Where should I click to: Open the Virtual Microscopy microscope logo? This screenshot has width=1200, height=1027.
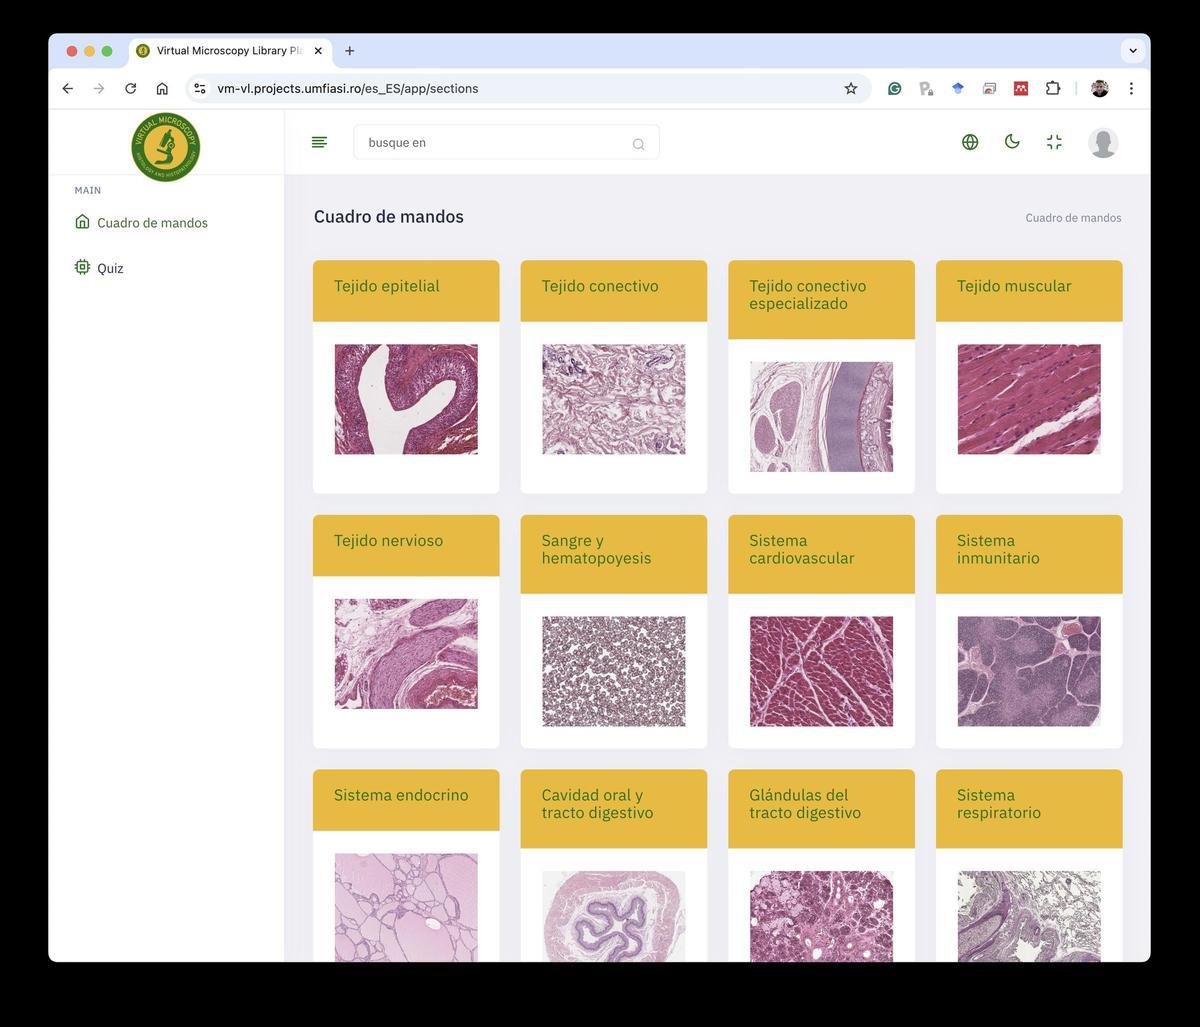166,146
